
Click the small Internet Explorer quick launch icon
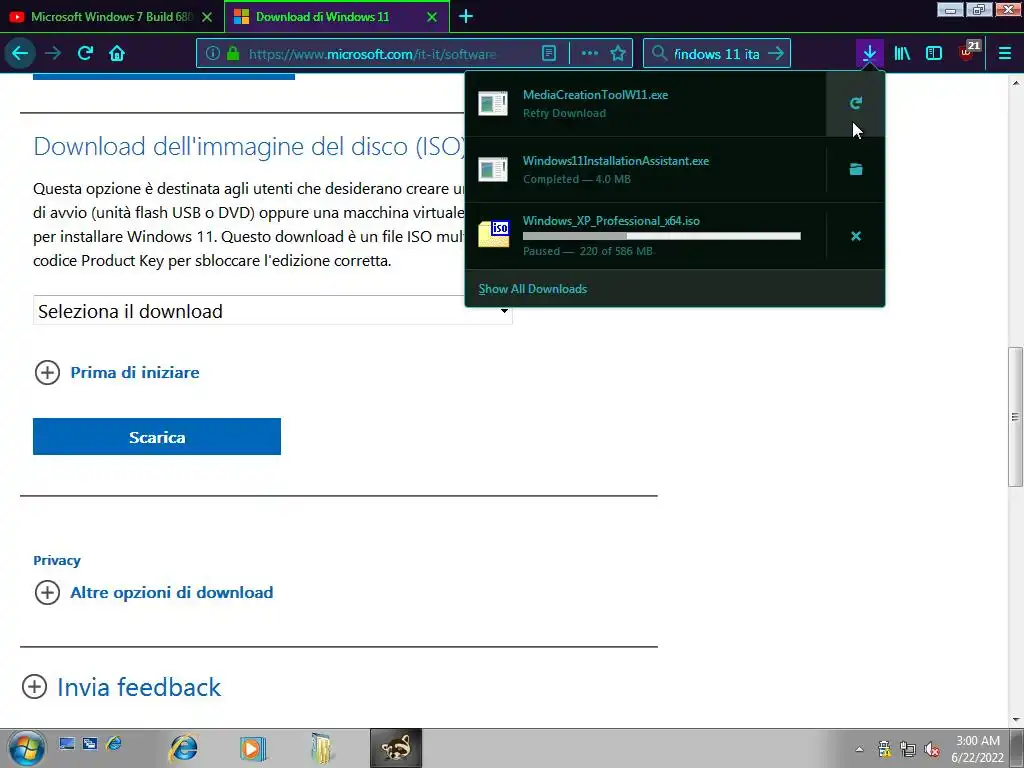point(114,744)
